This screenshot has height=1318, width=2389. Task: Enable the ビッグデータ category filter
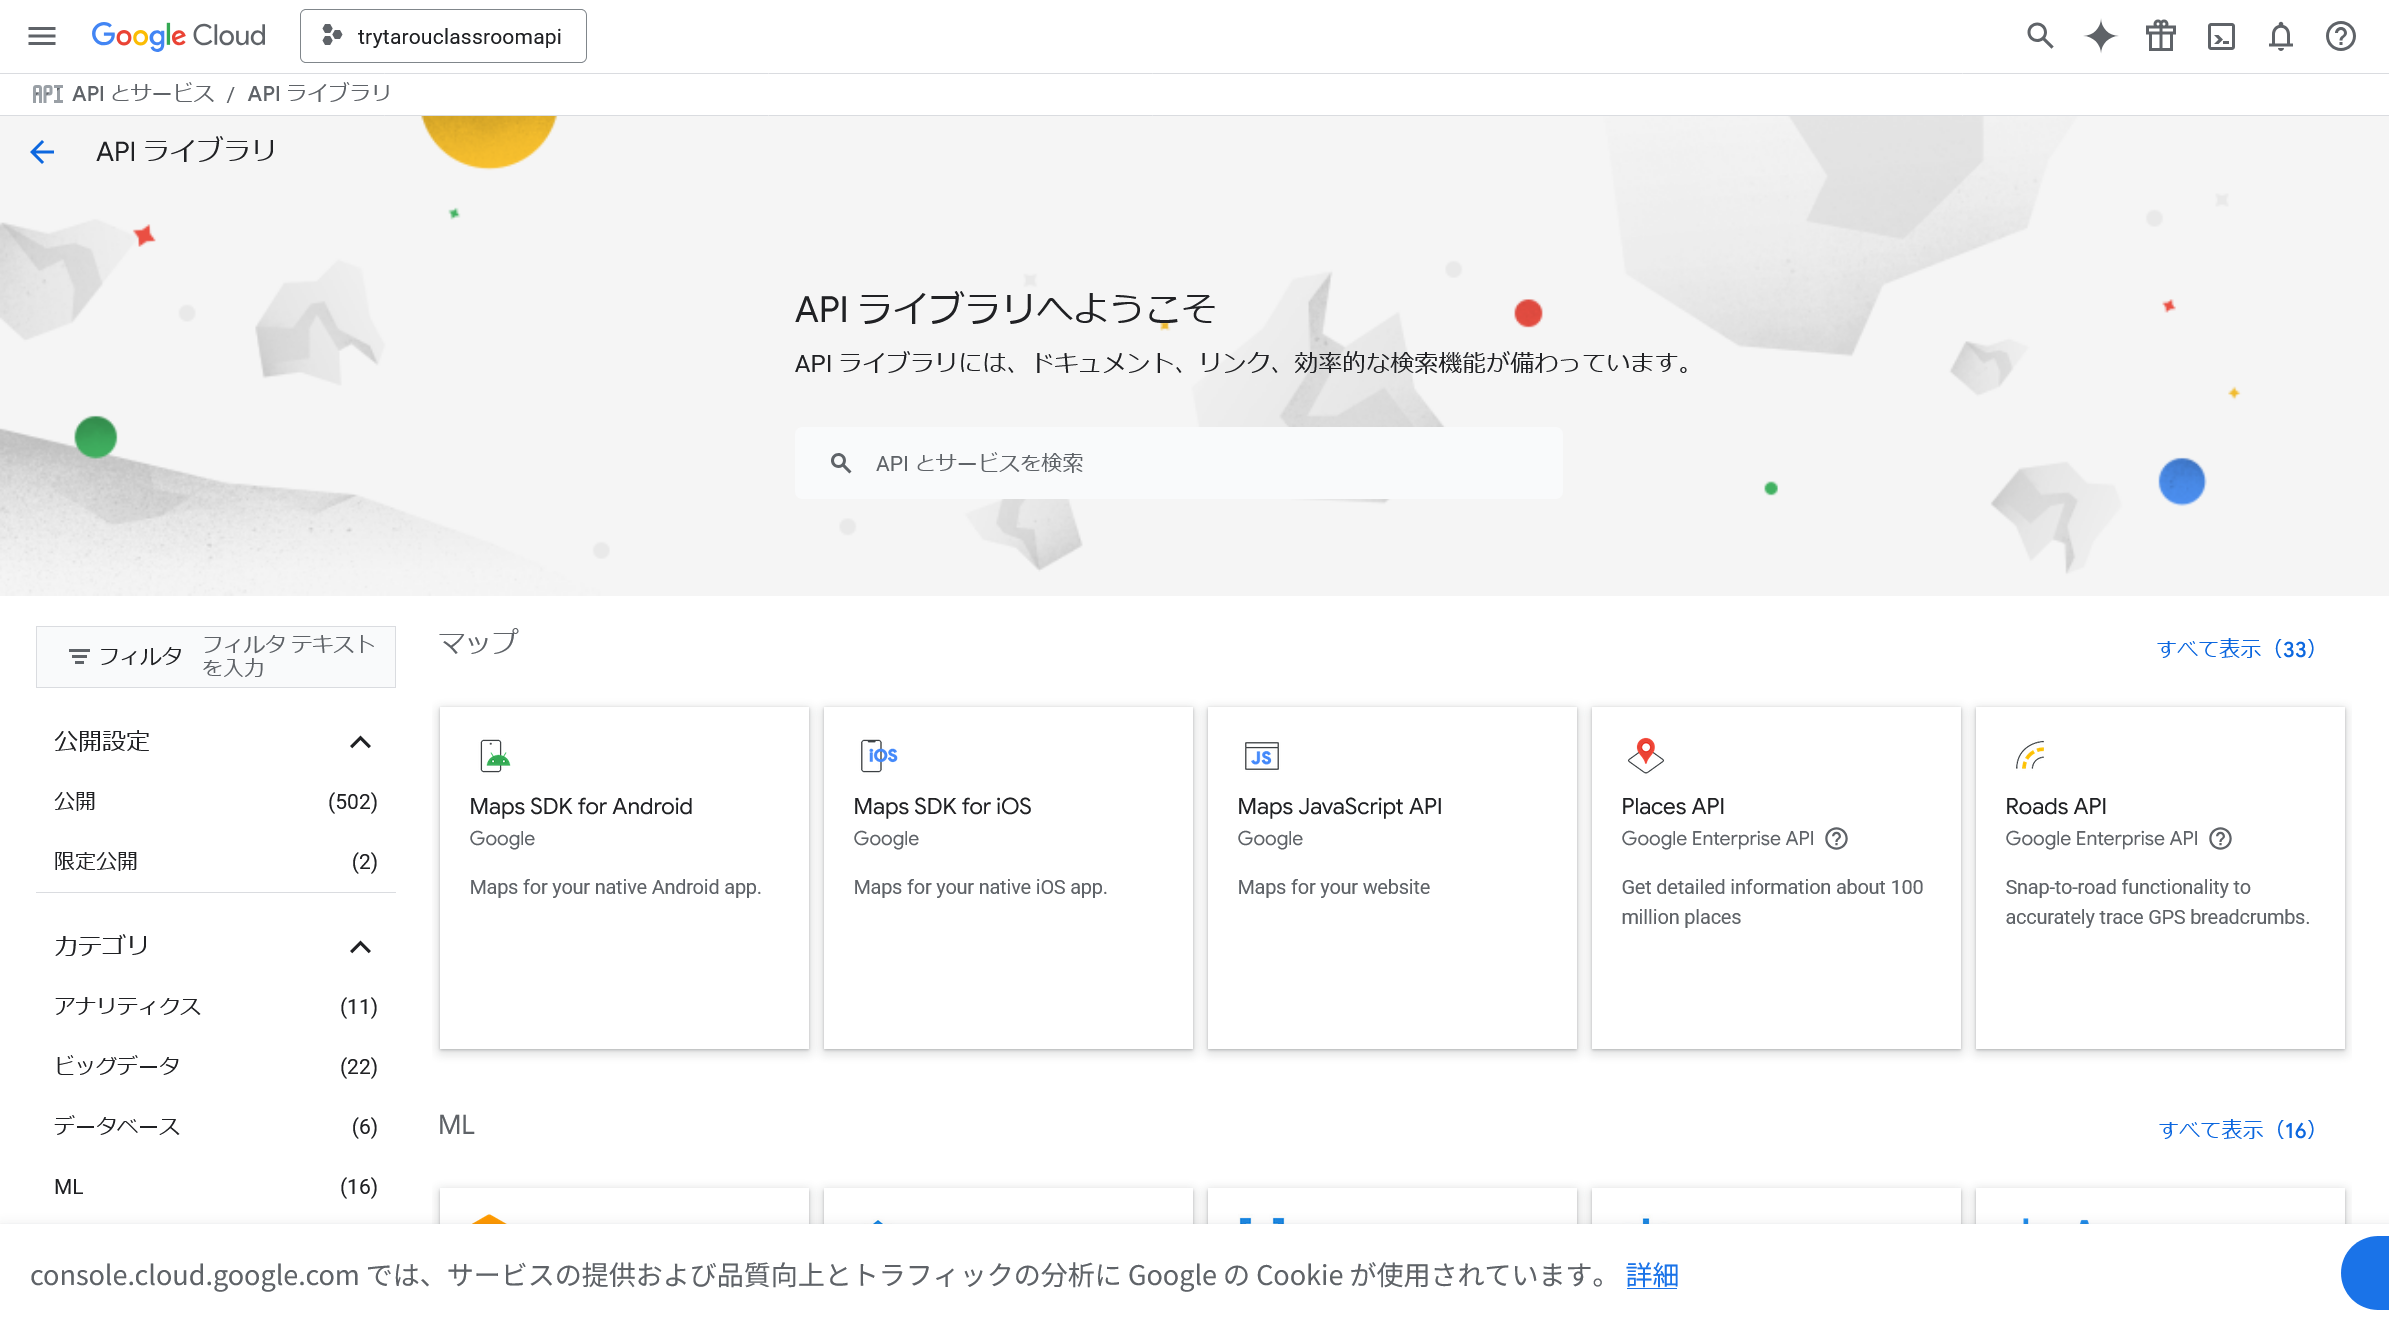pyautogui.click(x=115, y=1066)
